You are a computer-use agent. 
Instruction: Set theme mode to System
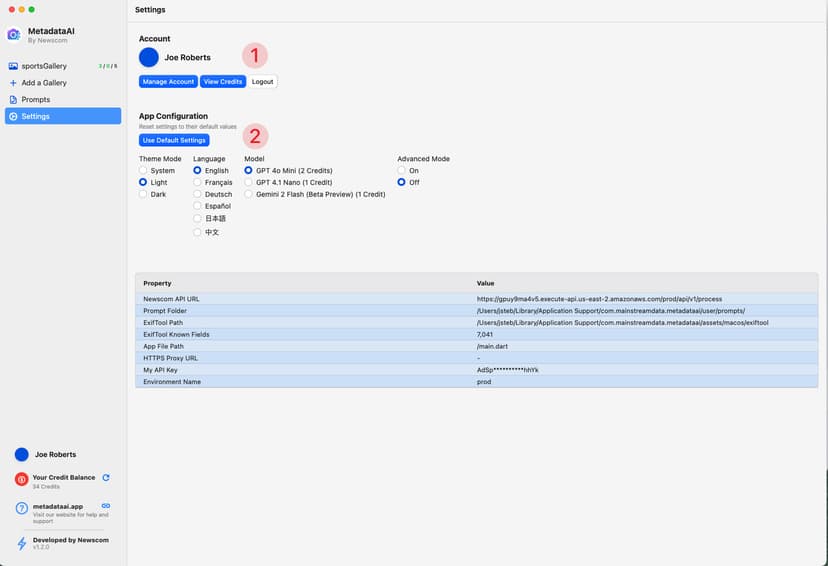pyautogui.click(x=144, y=171)
